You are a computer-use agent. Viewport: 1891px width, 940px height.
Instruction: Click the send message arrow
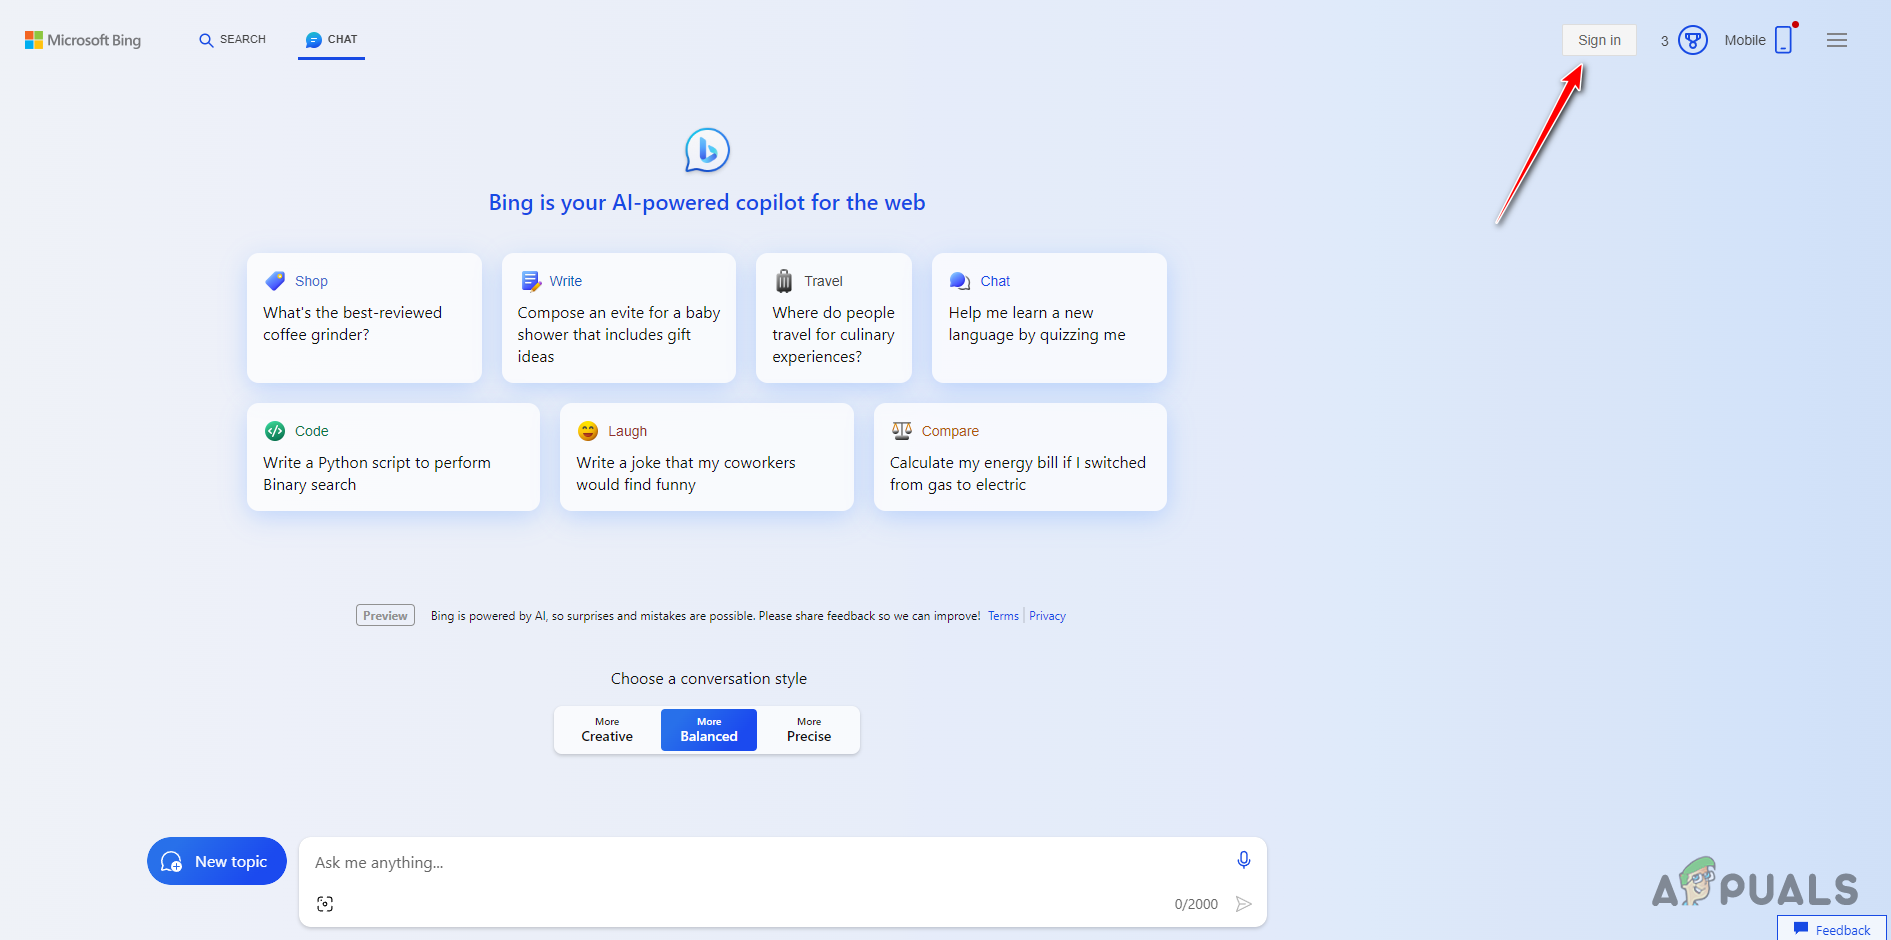pos(1244,904)
